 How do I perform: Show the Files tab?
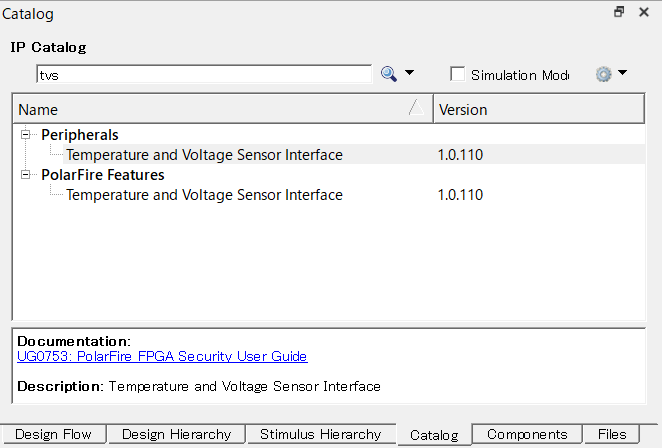click(612, 435)
